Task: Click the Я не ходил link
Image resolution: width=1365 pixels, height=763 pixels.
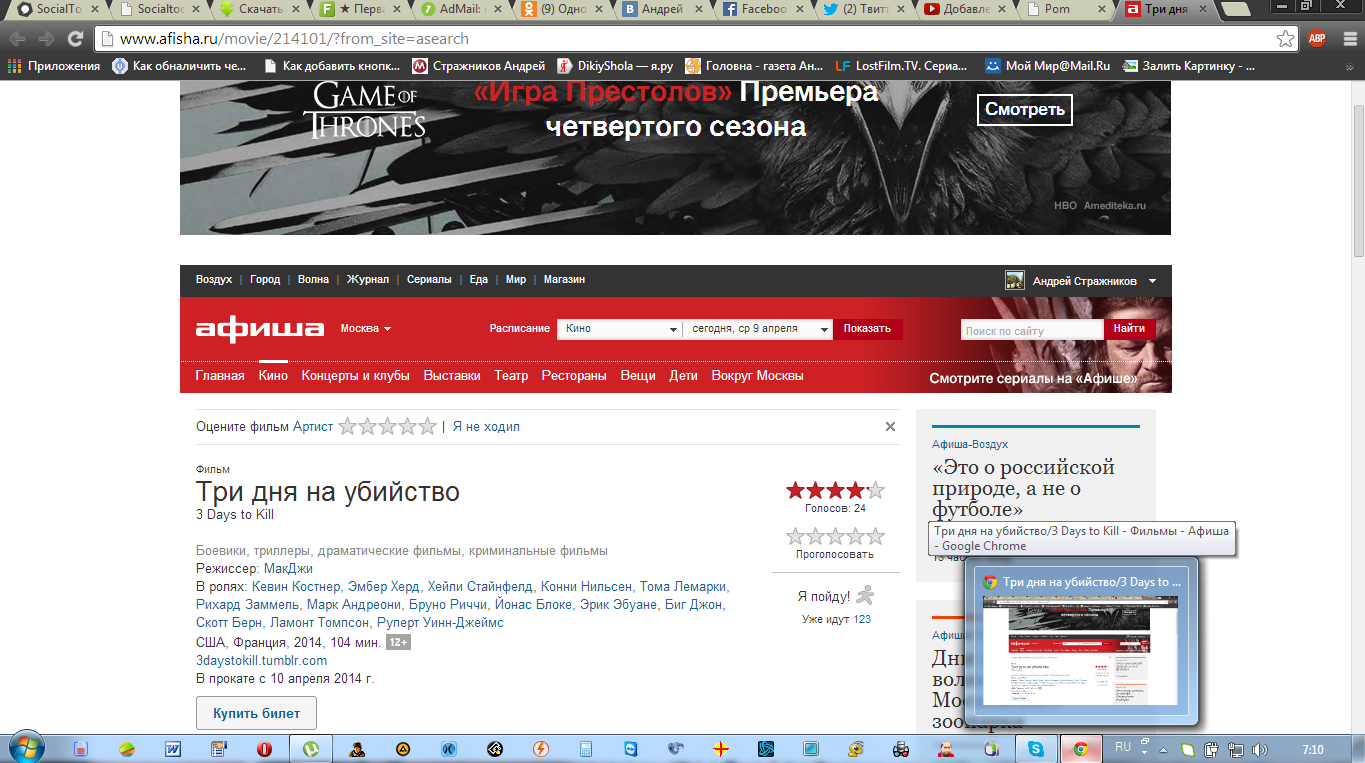Action: coord(486,427)
